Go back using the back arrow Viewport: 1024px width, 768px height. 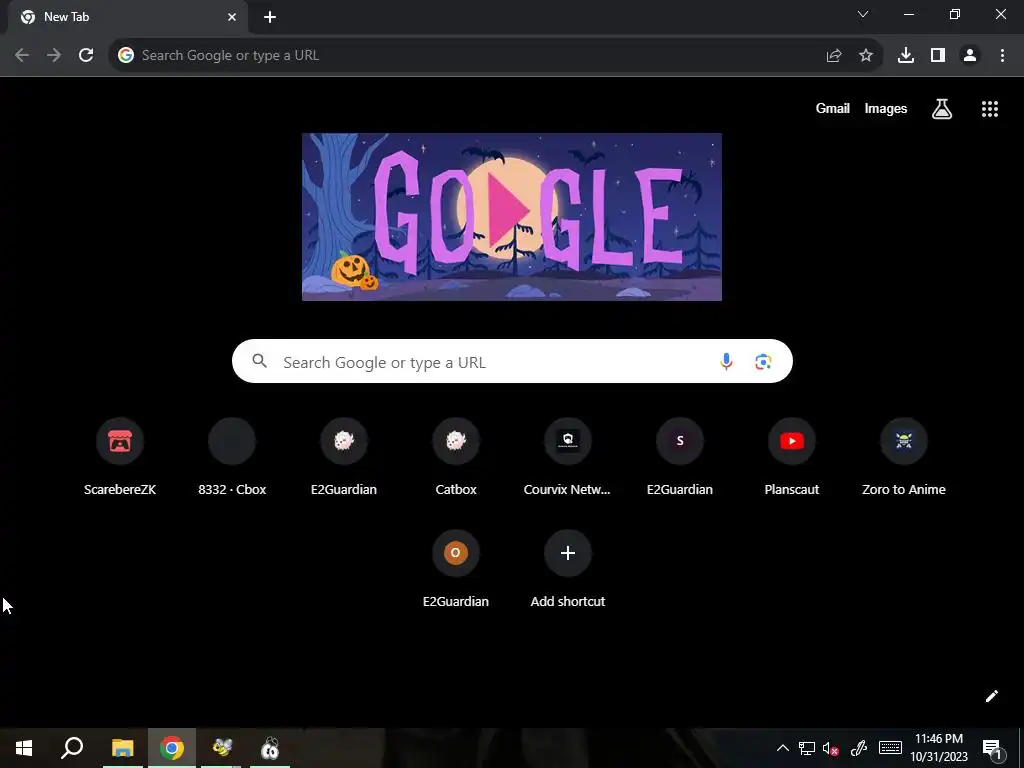tap(22, 56)
